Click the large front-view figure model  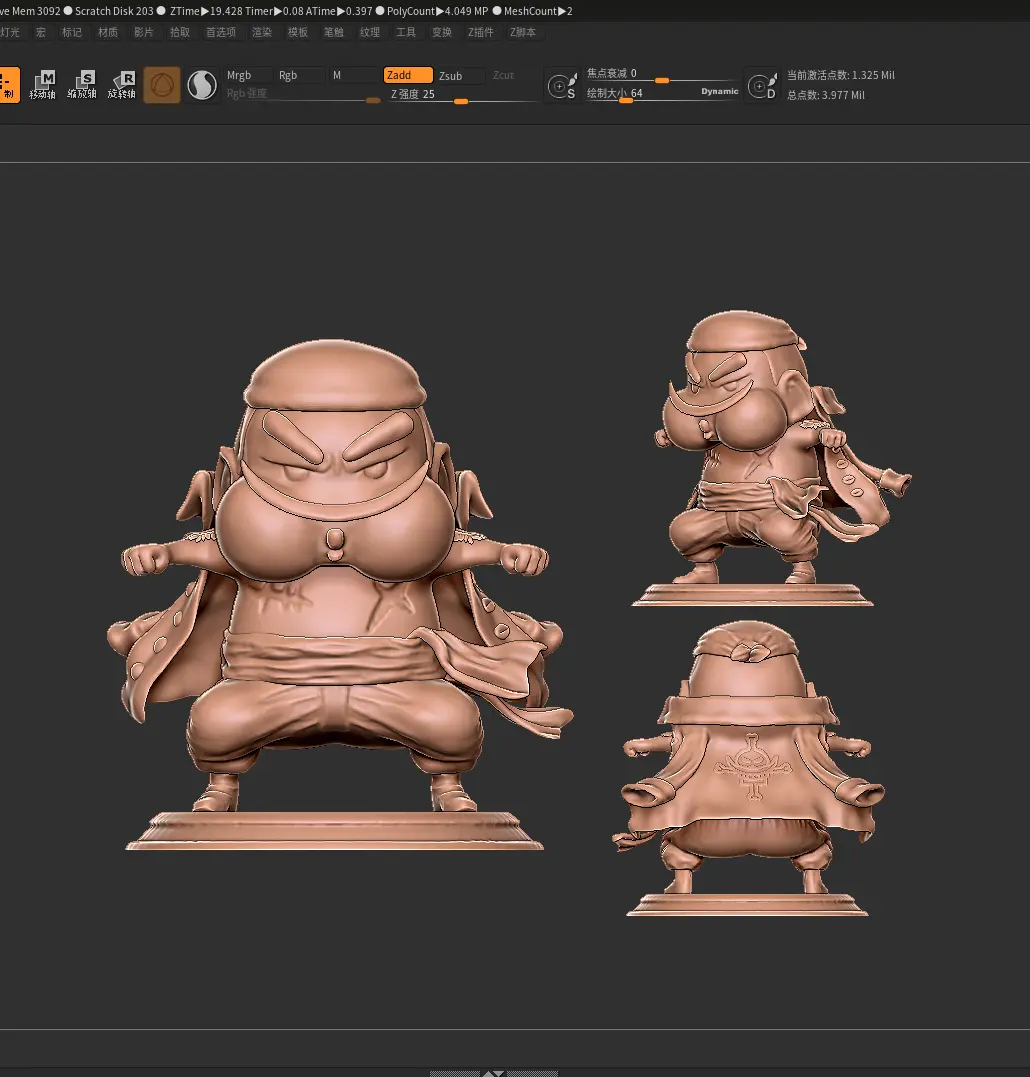tap(339, 595)
